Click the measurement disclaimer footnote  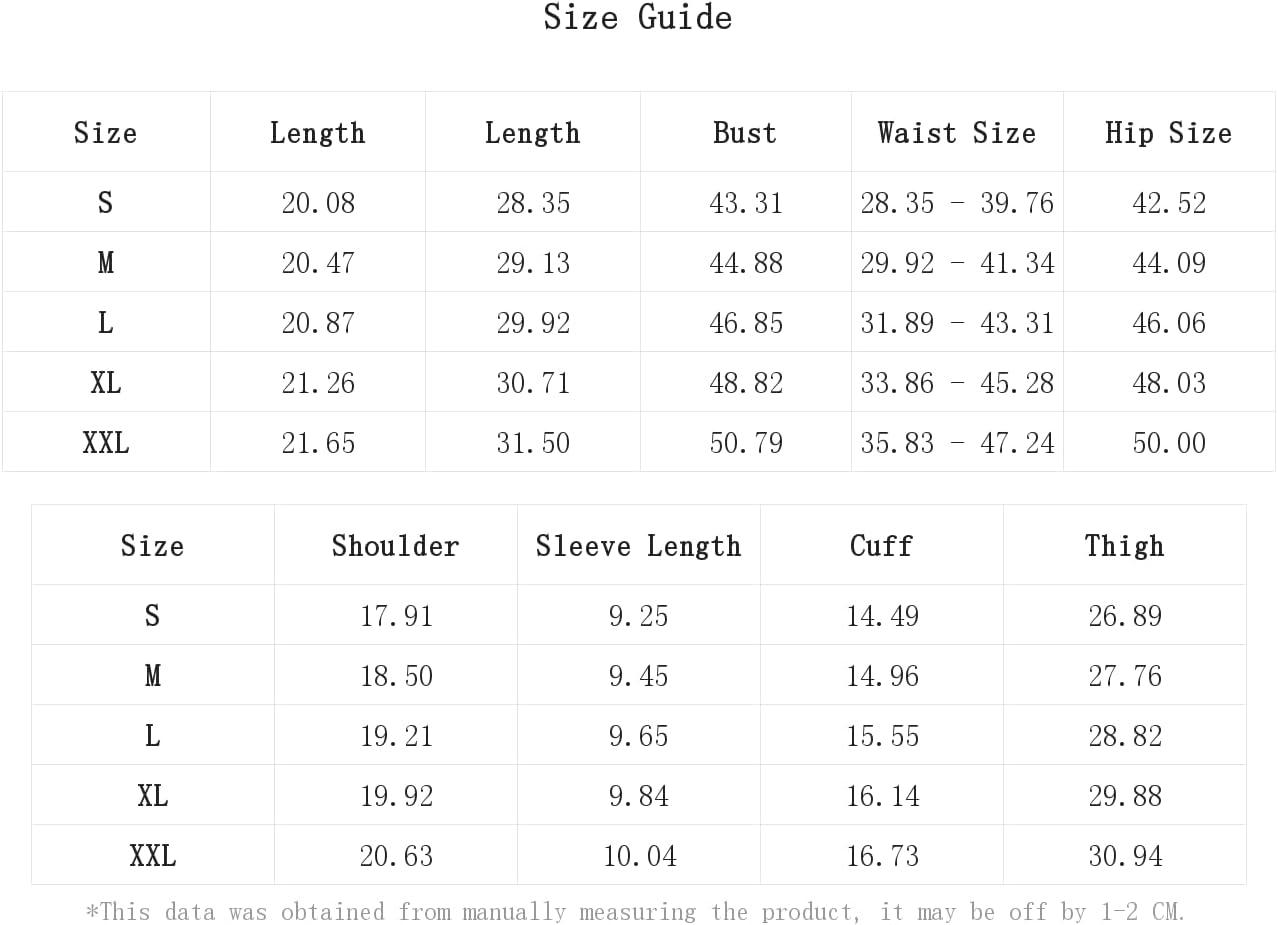point(636,912)
